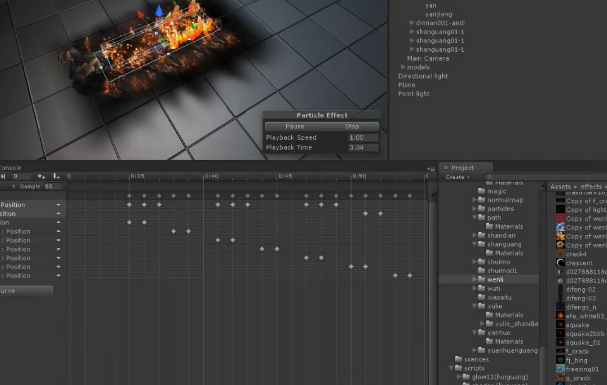Expand the shuimo folder
607x385 pixels.
(x=474, y=262)
